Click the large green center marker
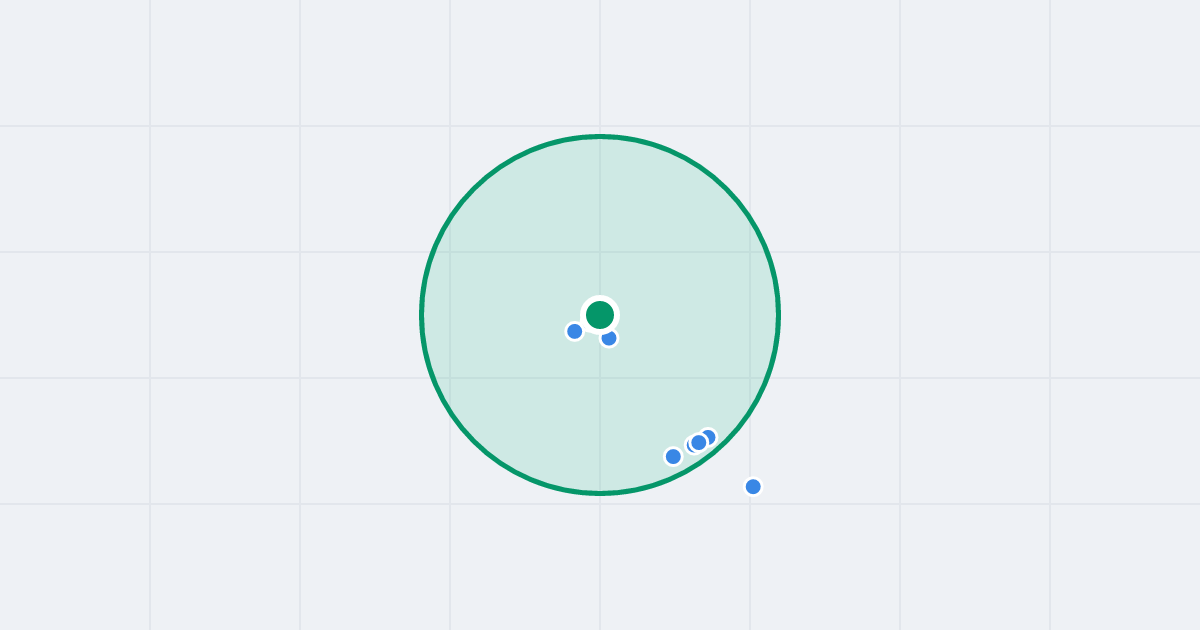The width and height of the screenshot is (1200, 630). click(x=600, y=315)
